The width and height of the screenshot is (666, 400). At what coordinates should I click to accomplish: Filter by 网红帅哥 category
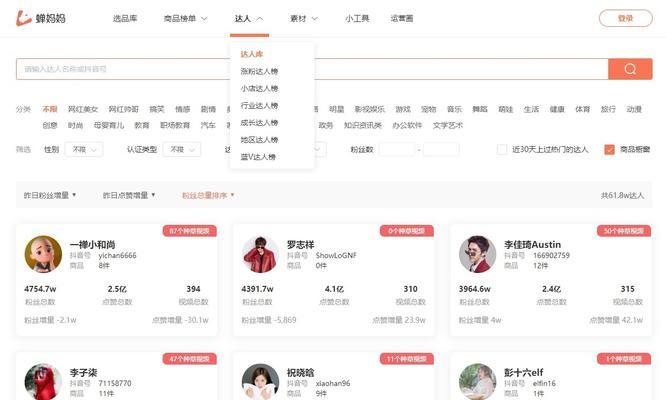[124, 109]
